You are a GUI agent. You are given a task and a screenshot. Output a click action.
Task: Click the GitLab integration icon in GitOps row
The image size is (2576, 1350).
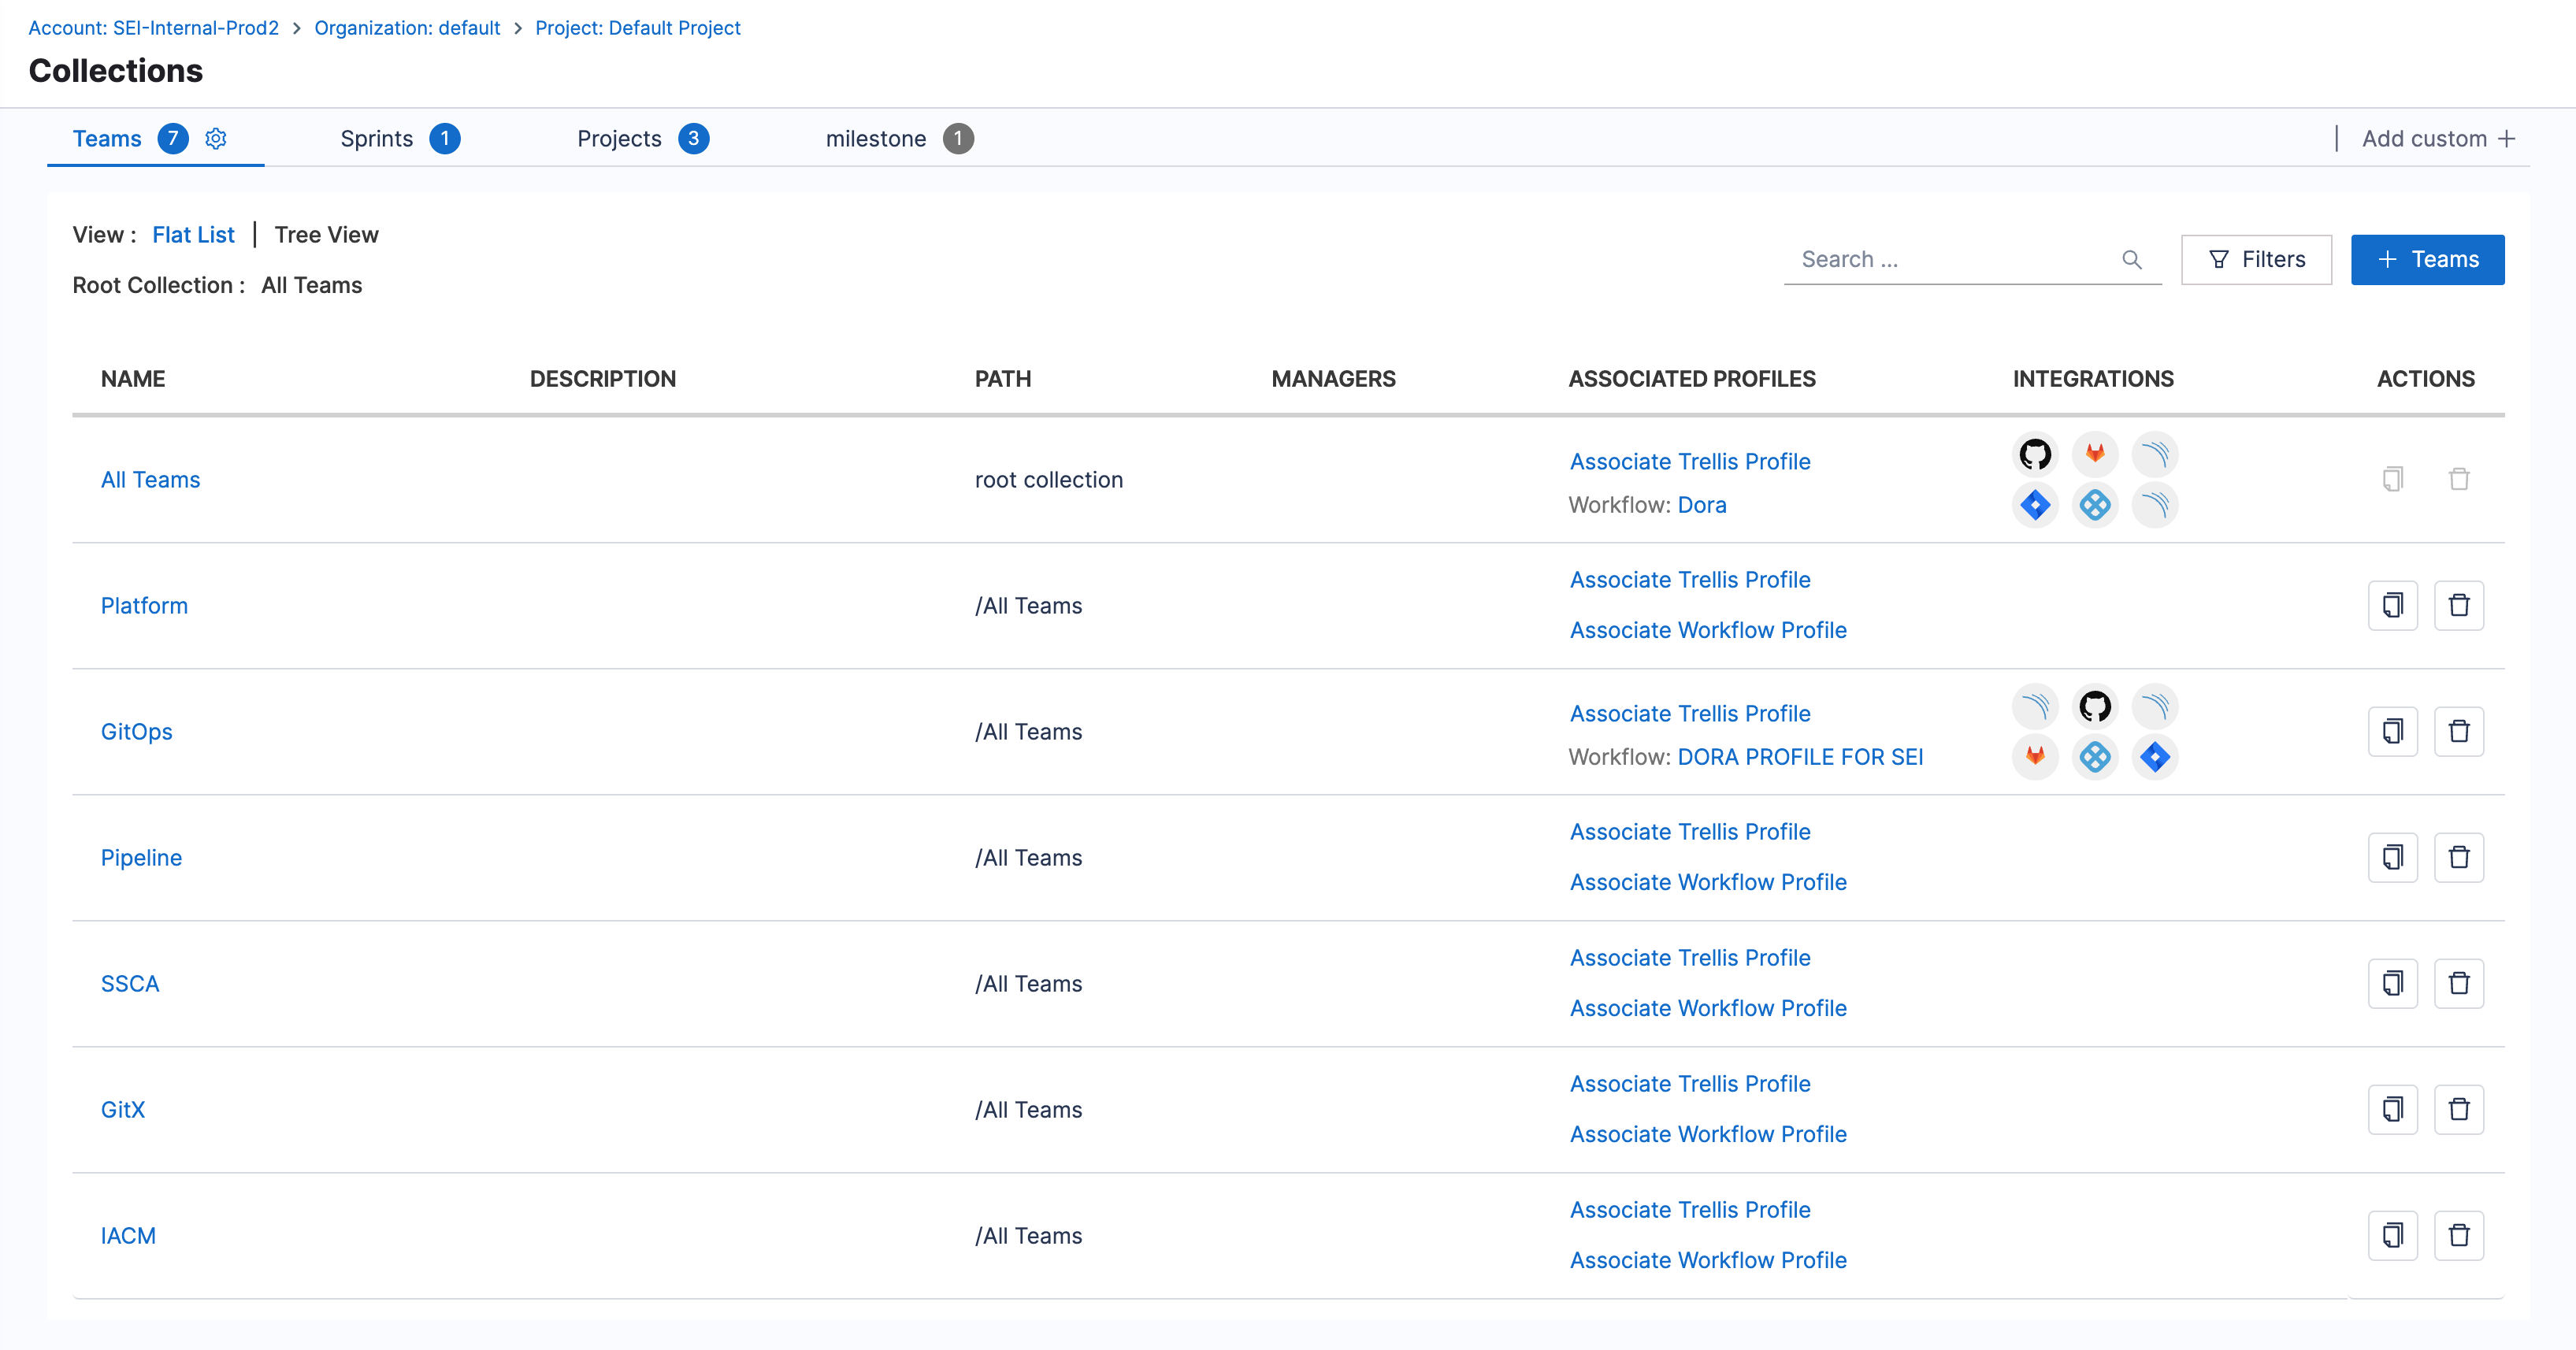click(x=2035, y=756)
